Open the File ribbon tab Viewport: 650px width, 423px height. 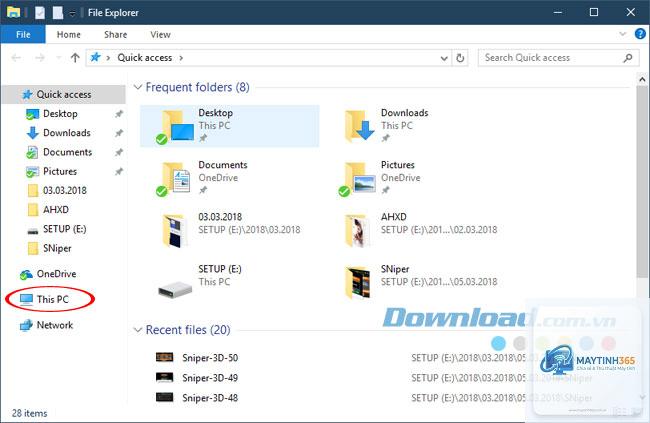coord(23,34)
